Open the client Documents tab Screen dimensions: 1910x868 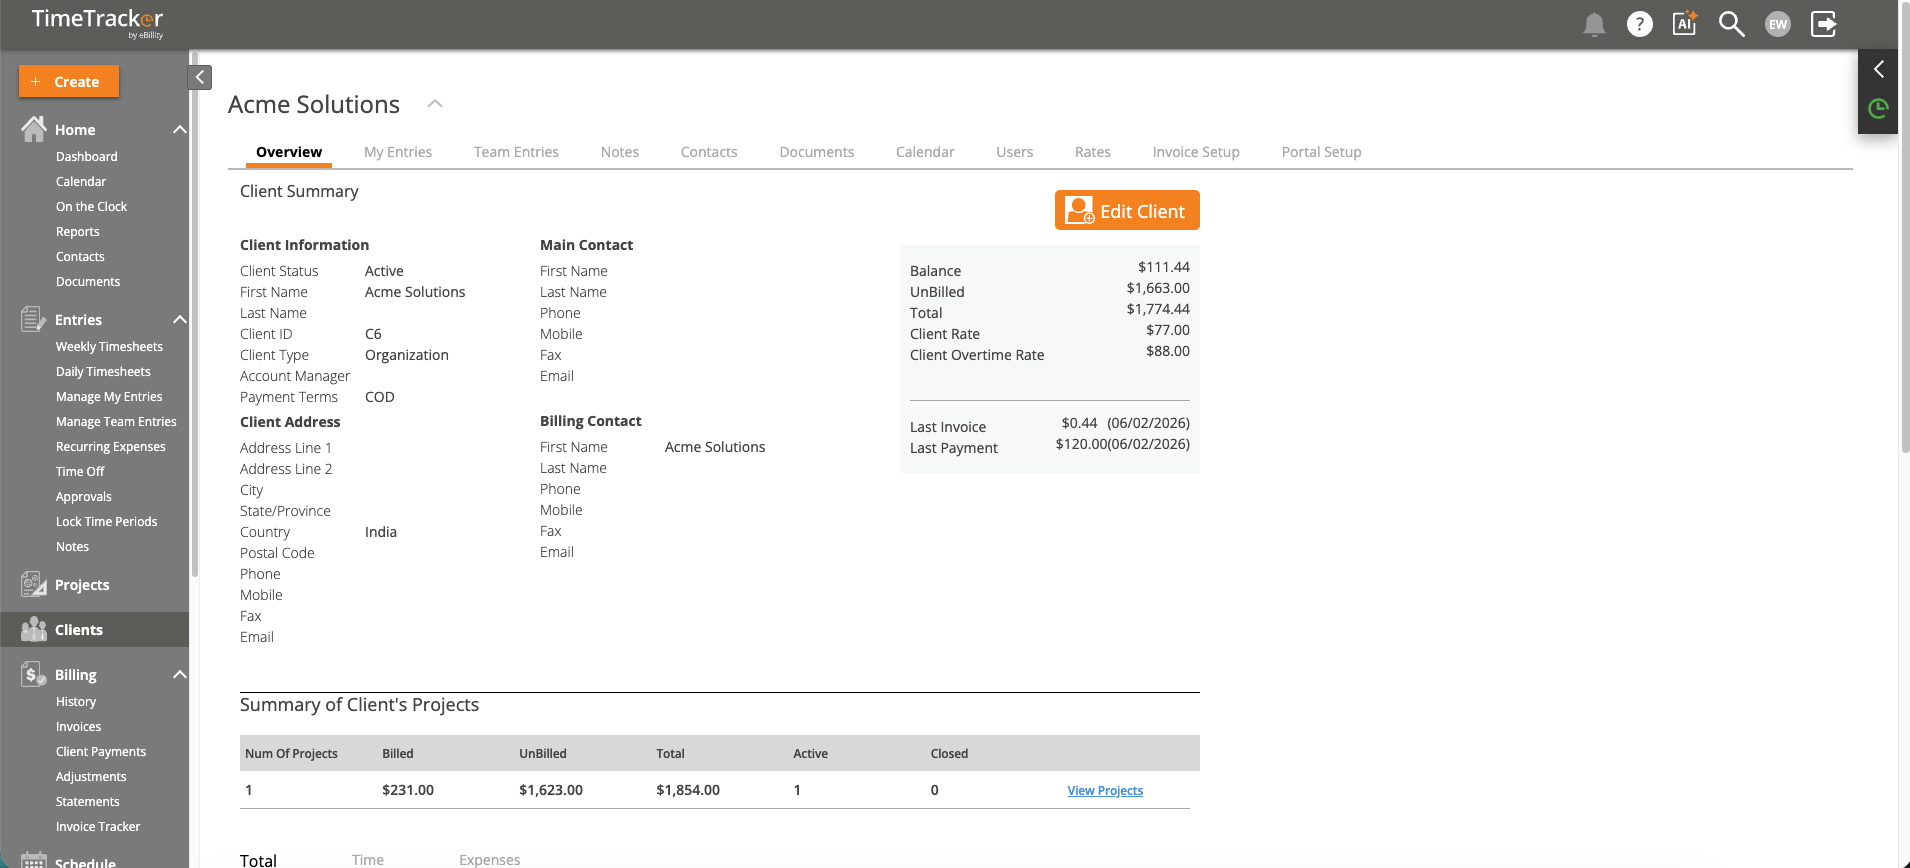coord(817,152)
